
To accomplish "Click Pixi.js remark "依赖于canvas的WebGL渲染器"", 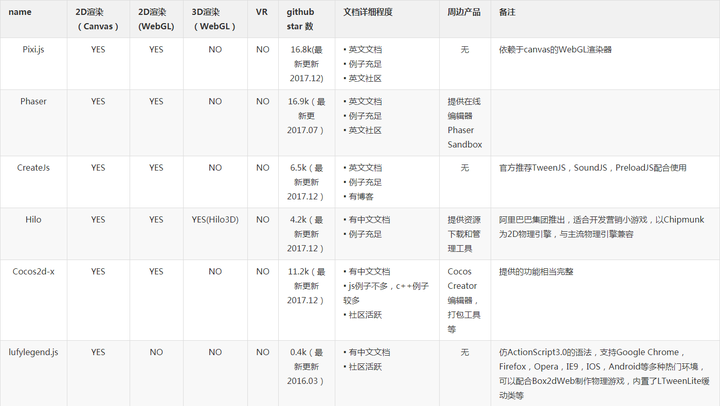I will tap(555, 49).
